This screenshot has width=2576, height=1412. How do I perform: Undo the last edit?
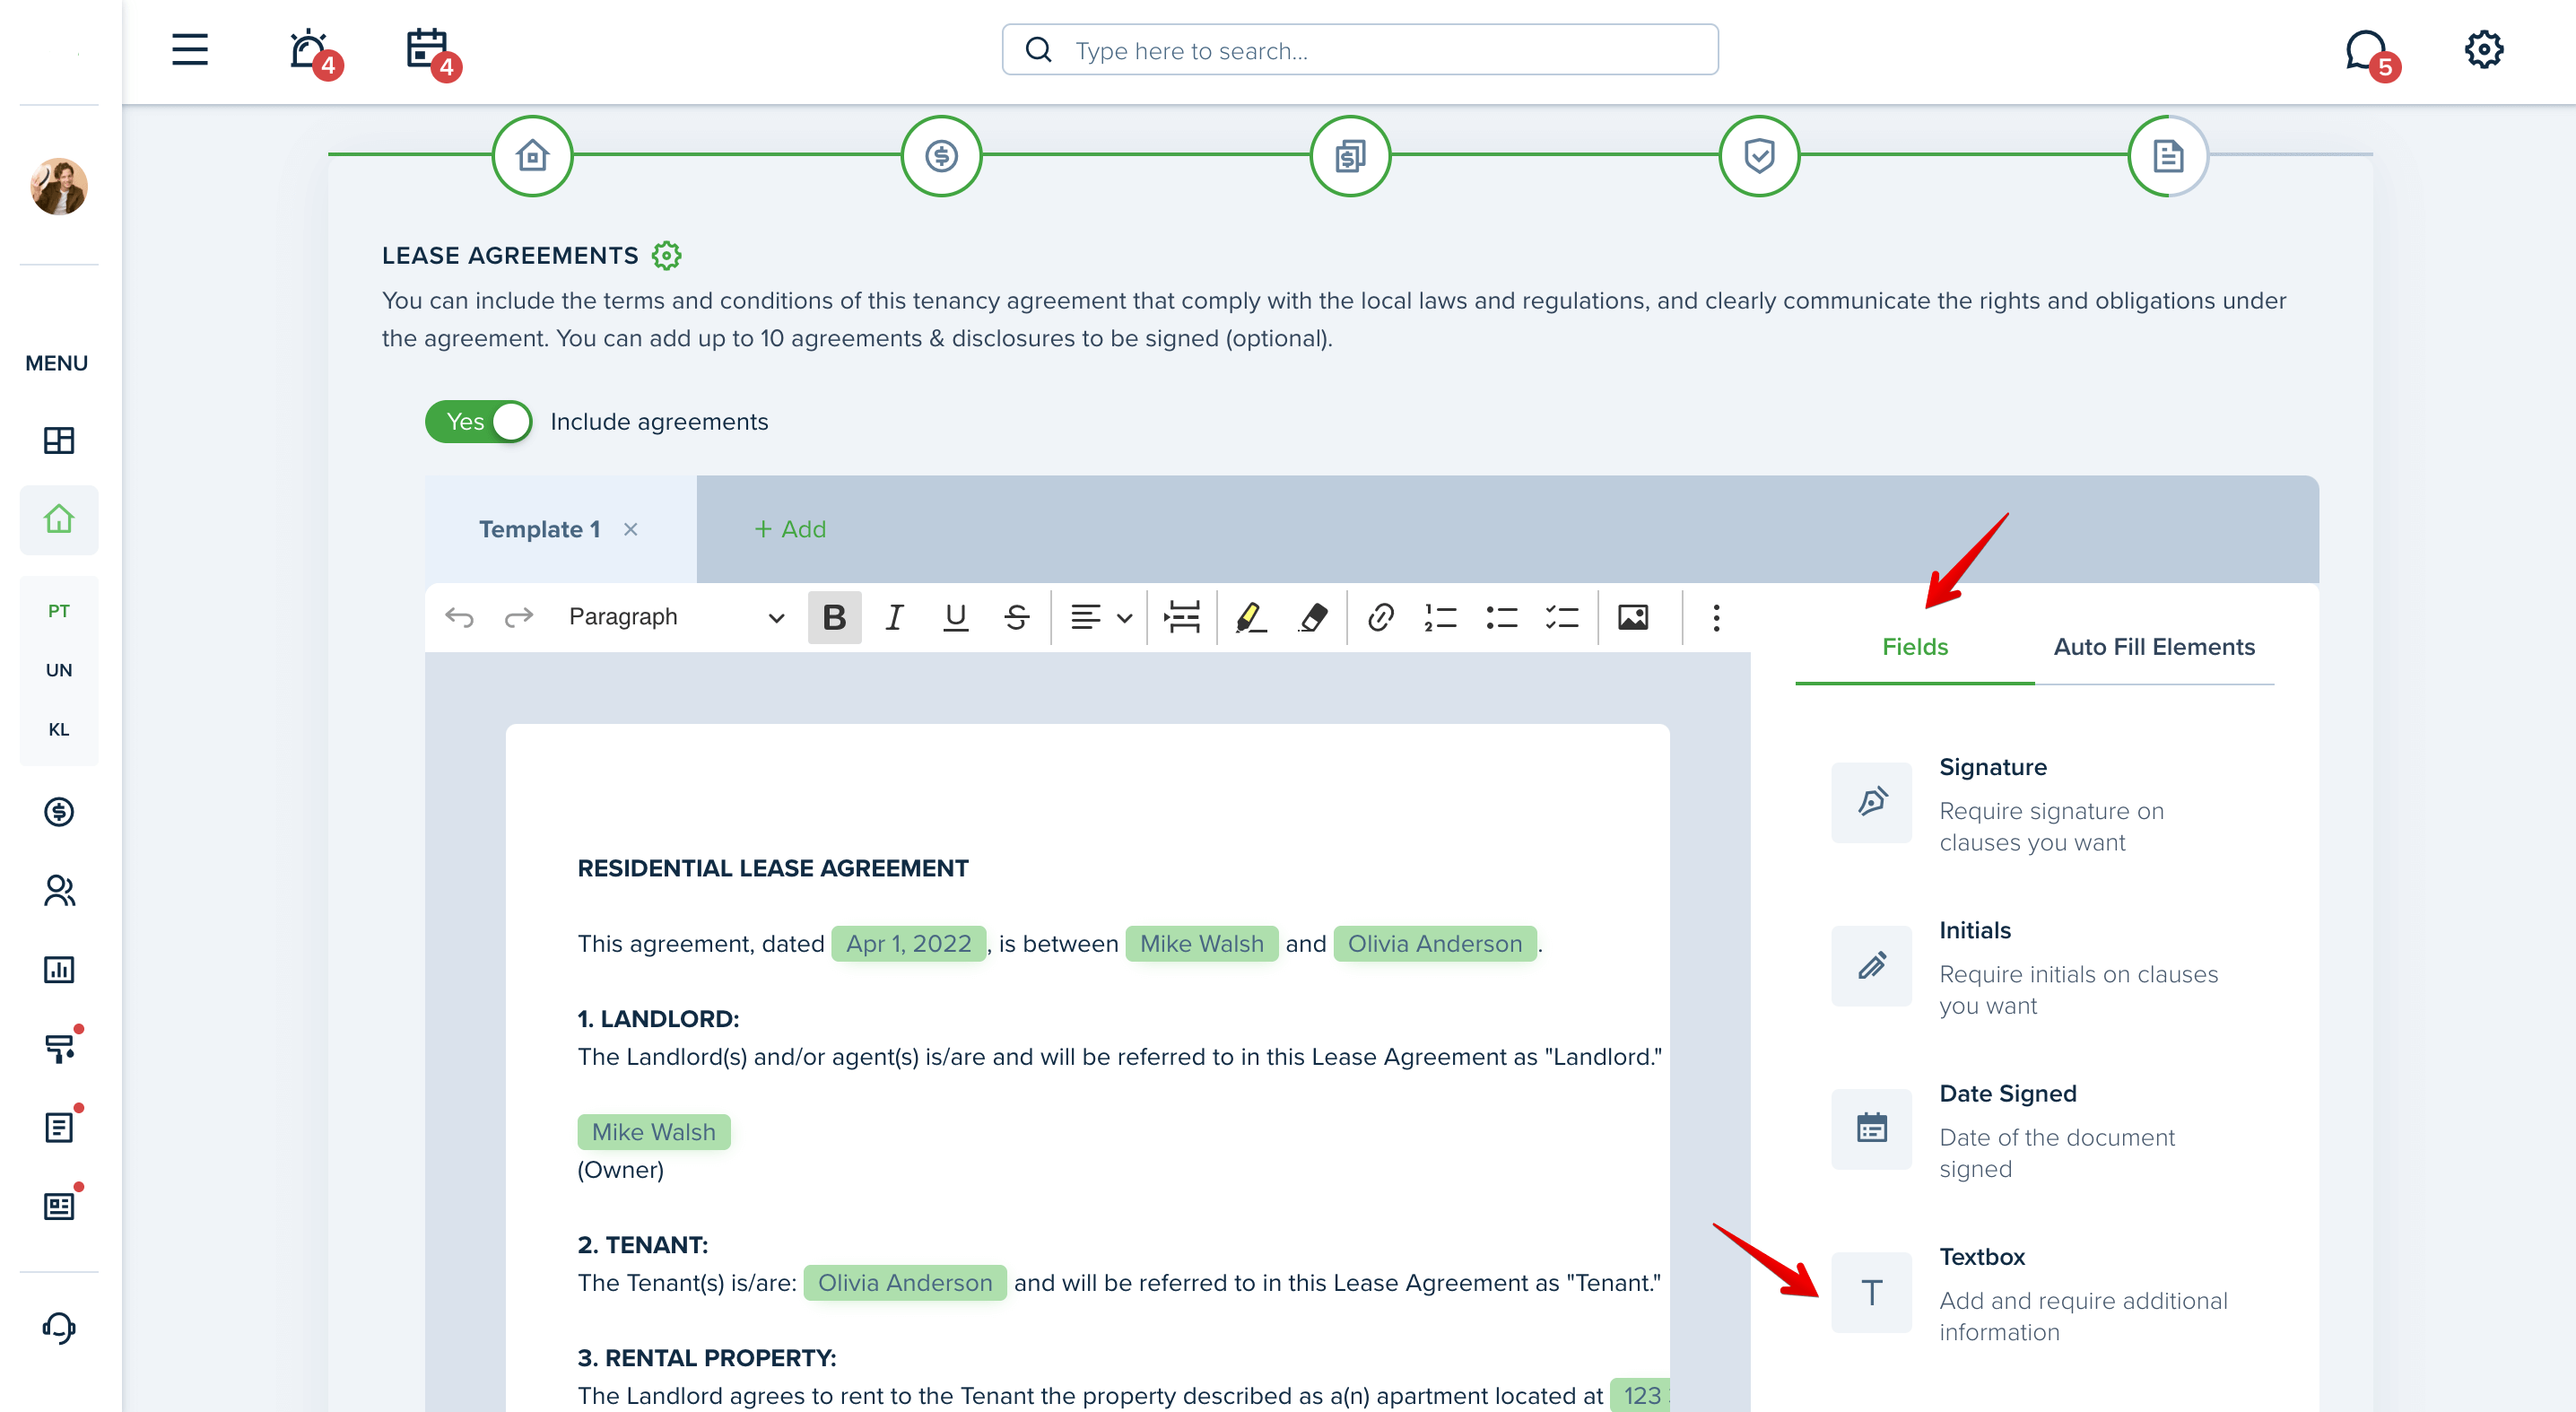tap(459, 617)
